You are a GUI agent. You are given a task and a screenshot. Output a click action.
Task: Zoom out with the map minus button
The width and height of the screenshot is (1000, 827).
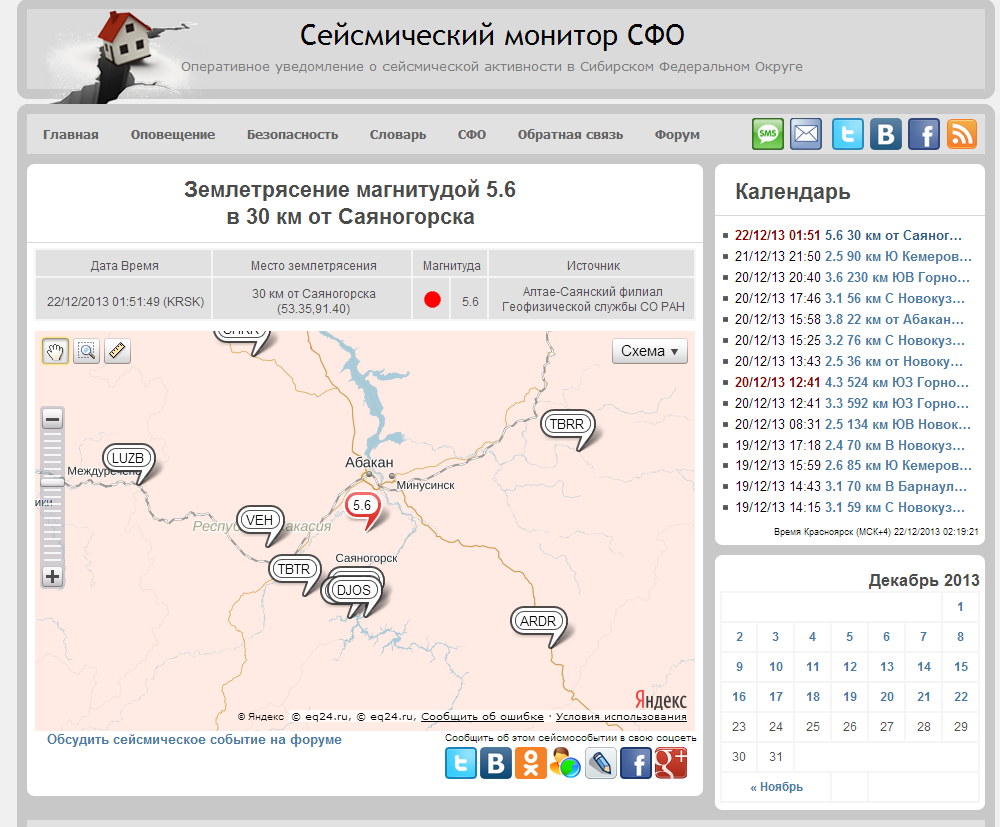point(53,419)
